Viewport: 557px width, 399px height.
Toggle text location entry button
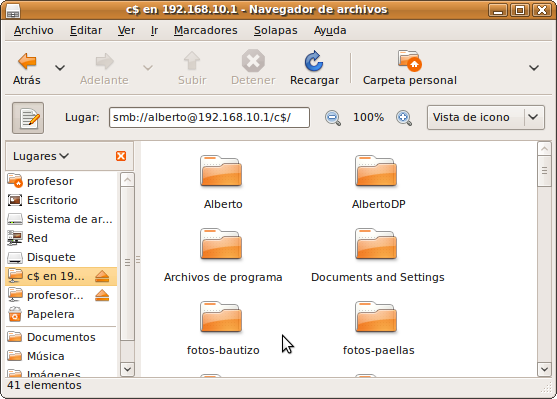[28, 118]
